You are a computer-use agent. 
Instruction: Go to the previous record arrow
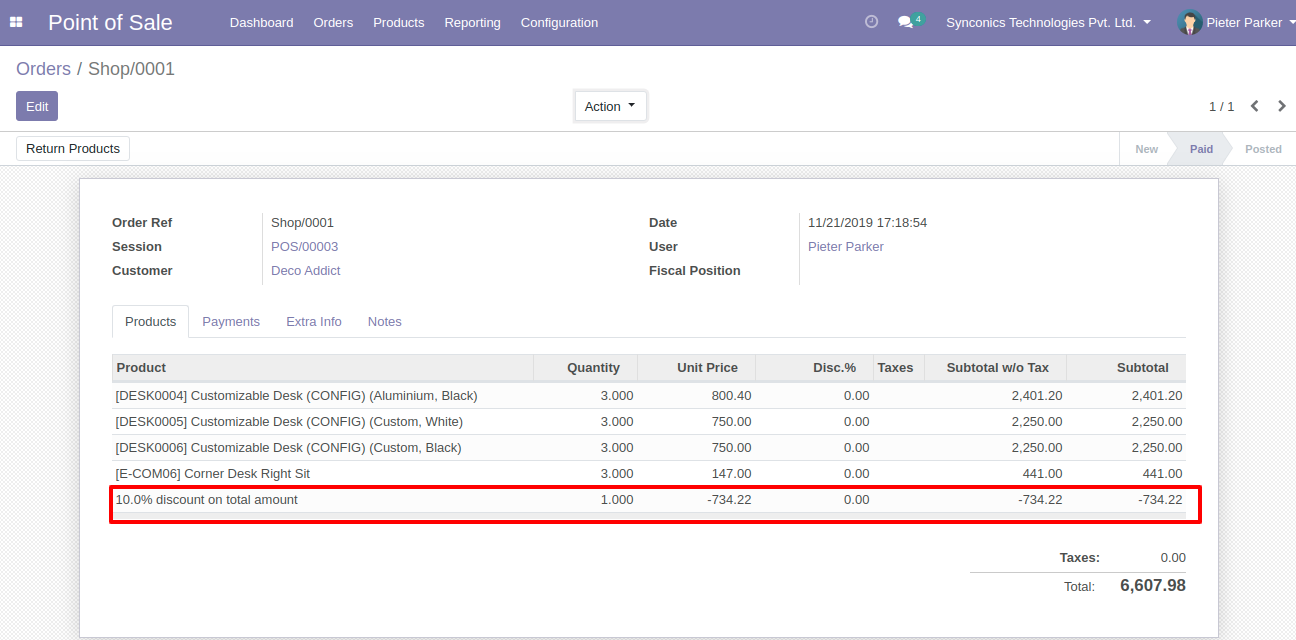(x=1254, y=106)
